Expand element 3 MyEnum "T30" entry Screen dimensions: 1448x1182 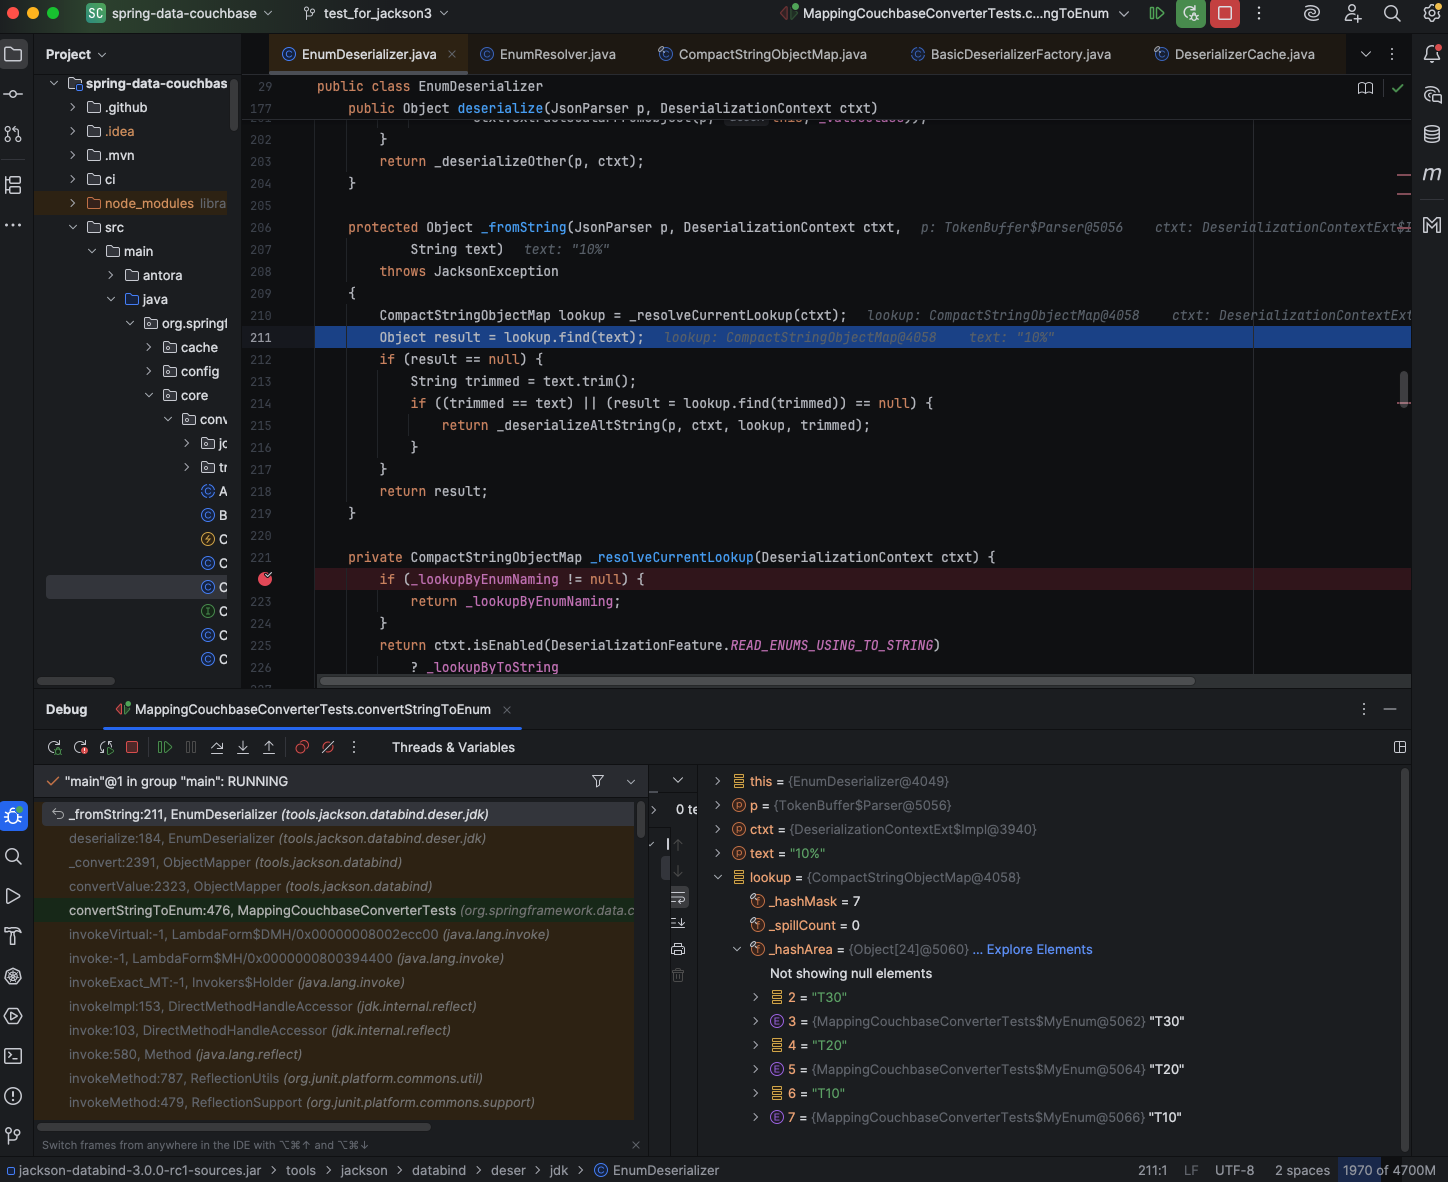pyautogui.click(x=756, y=1021)
